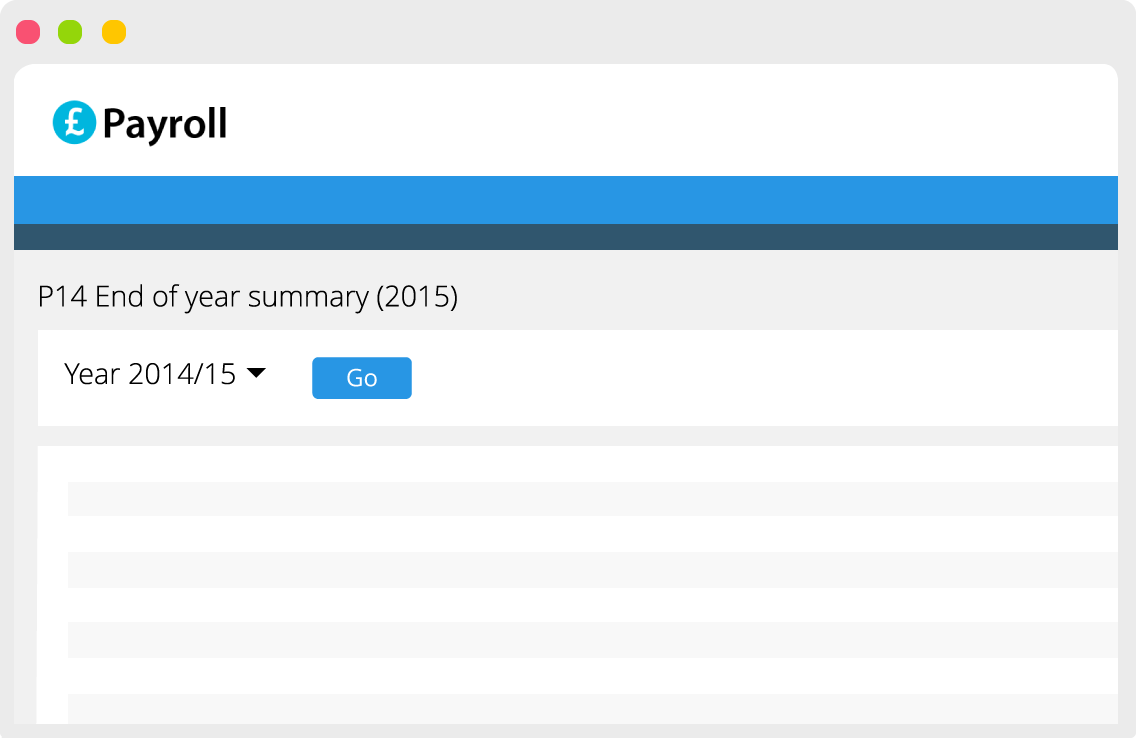Click the bright blue navigation bar

(x=565, y=199)
